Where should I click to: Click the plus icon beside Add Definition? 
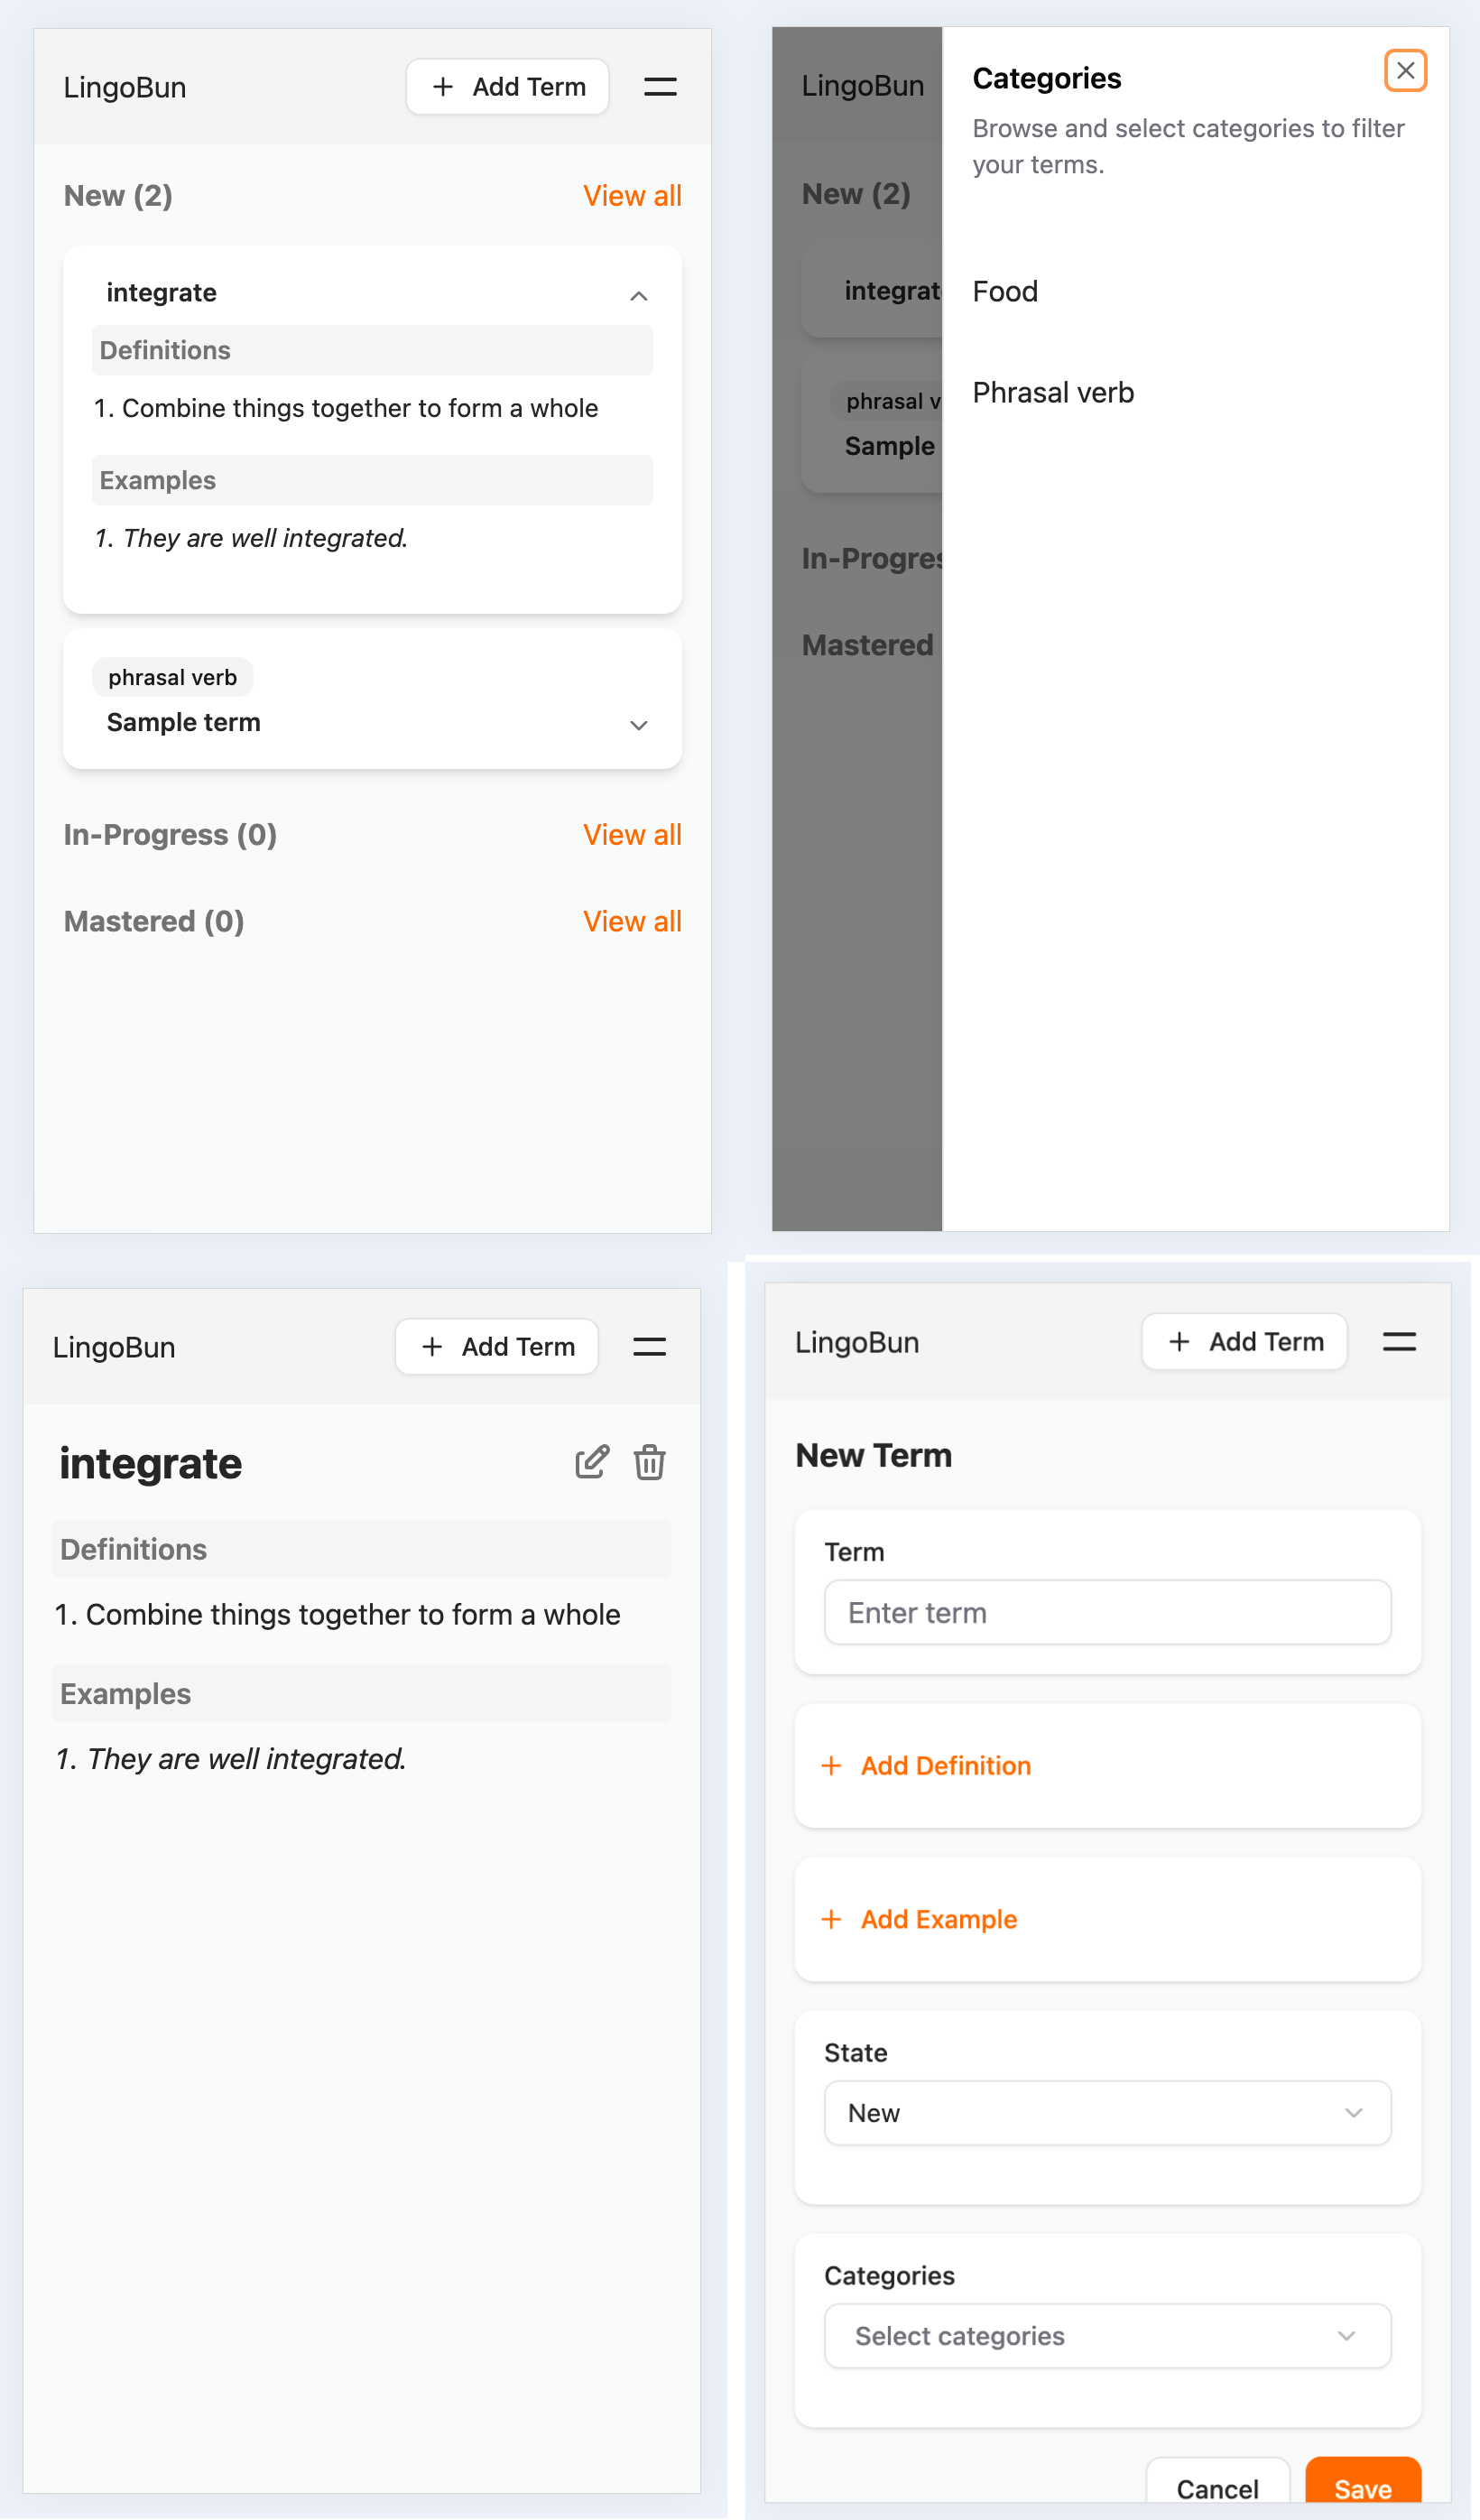click(x=831, y=1766)
